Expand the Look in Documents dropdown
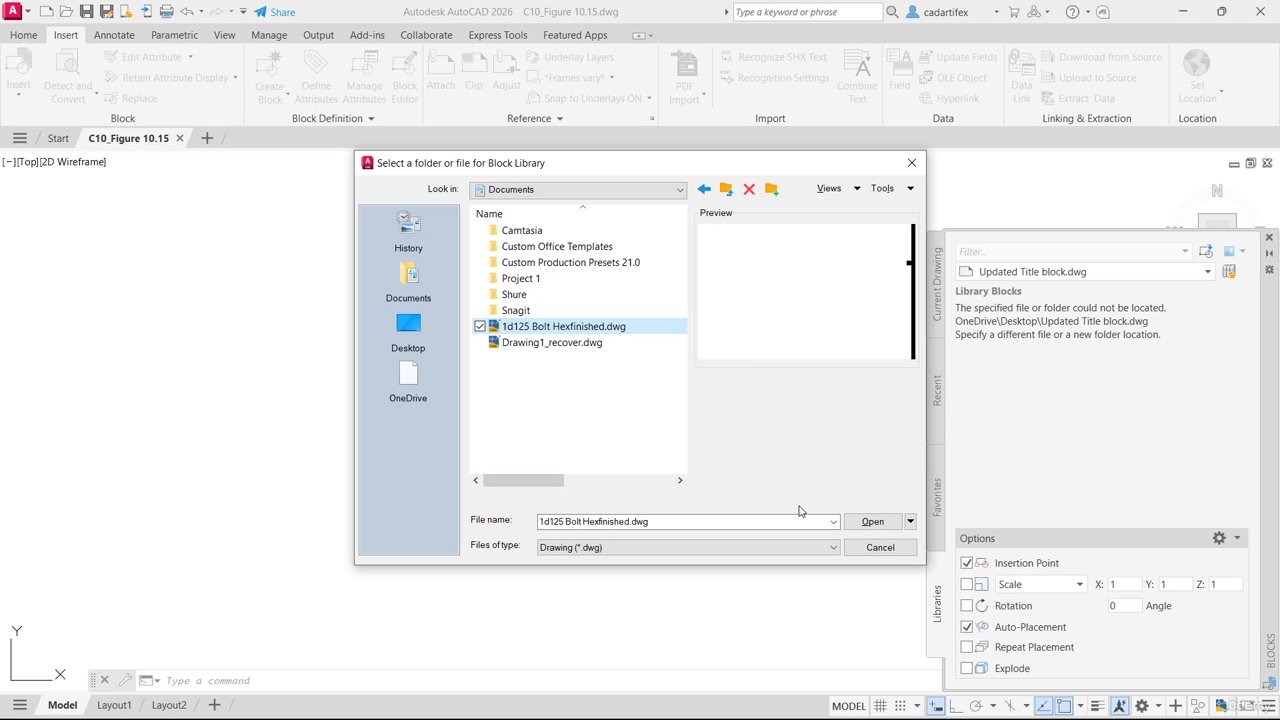The image size is (1280, 720). (680, 190)
